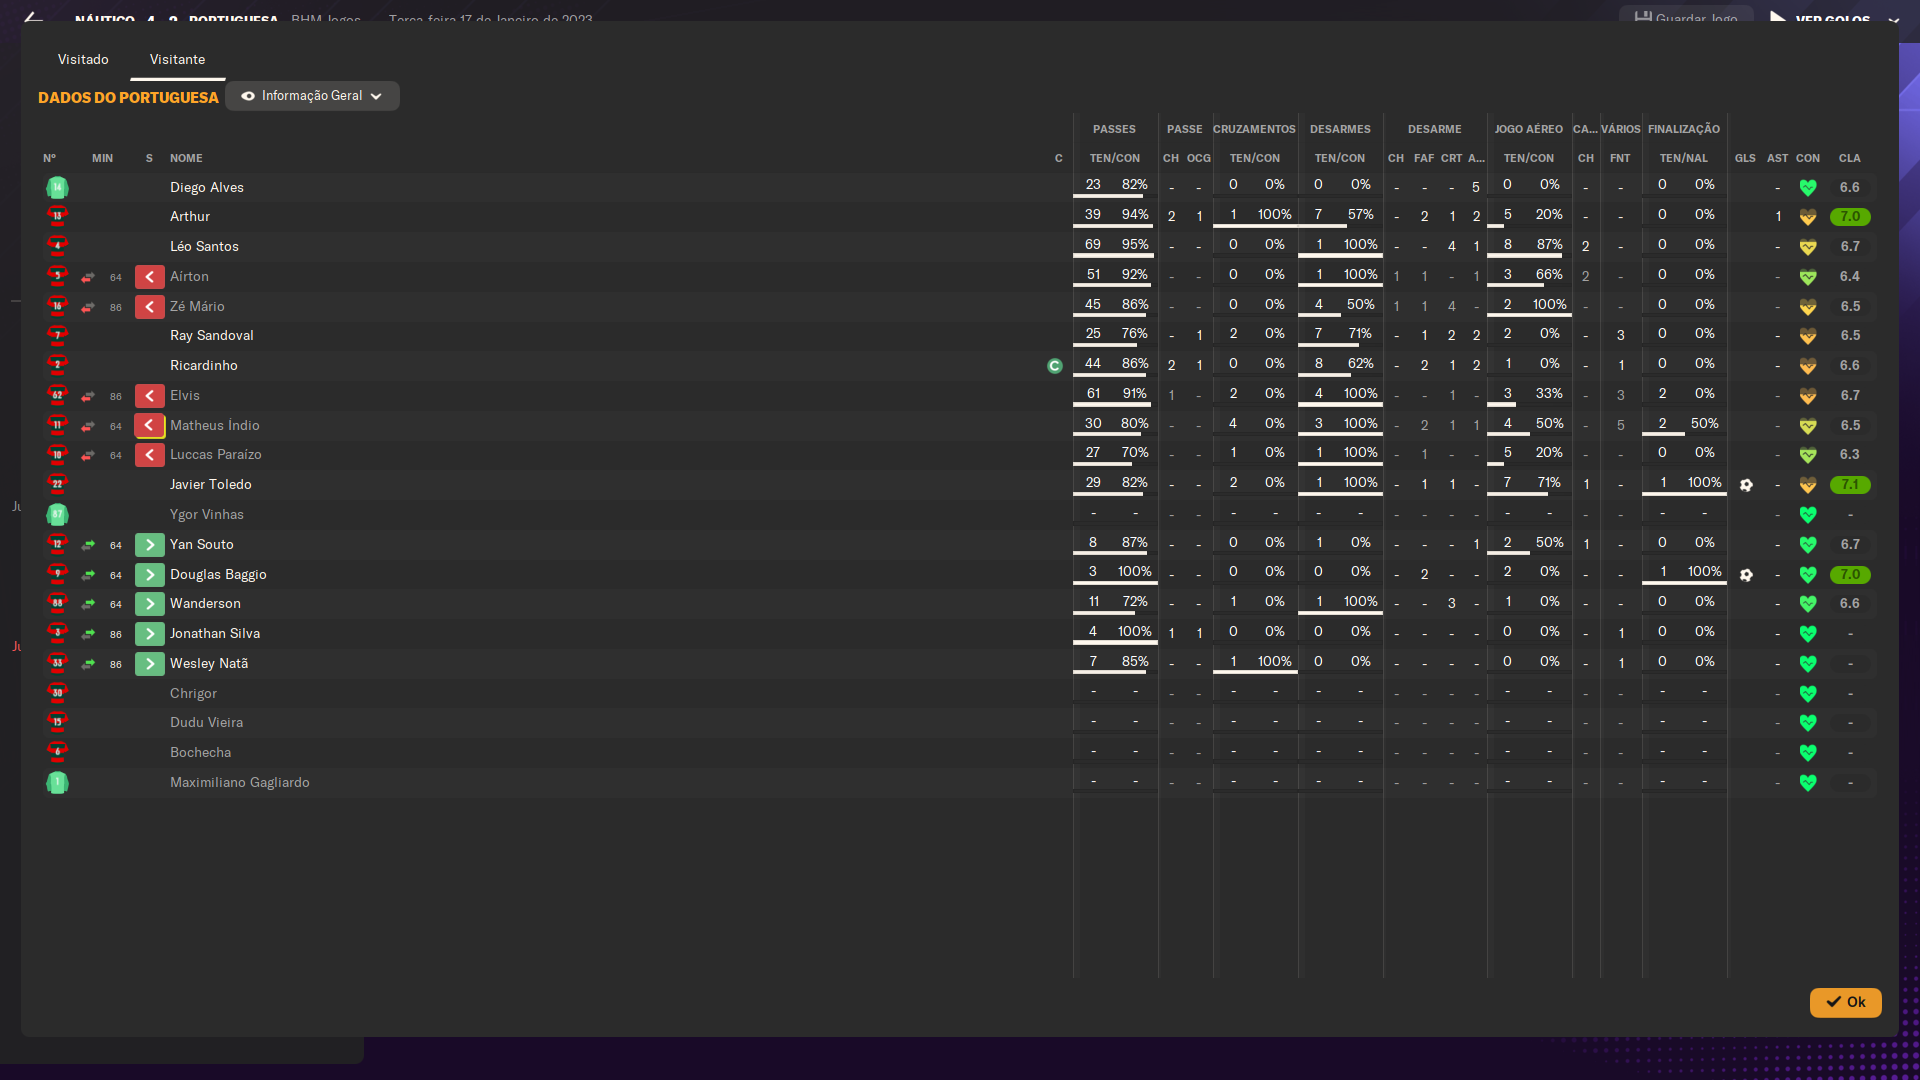Image resolution: width=1920 pixels, height=1080 pixels.
Task: Confirm with the Ok button
Action: coord(1845,1002)
